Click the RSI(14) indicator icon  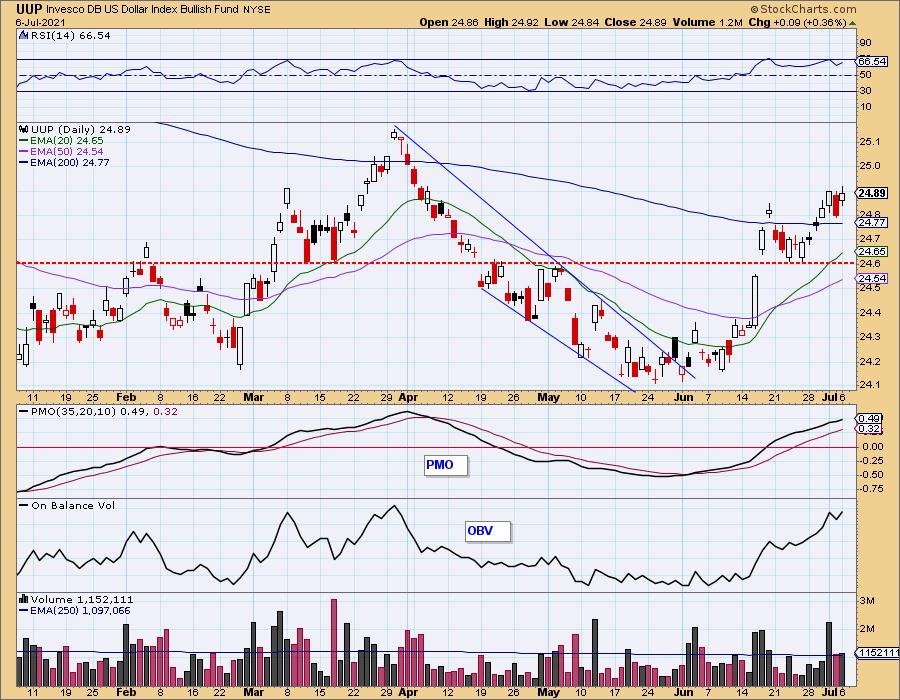[x=24, y=36]
